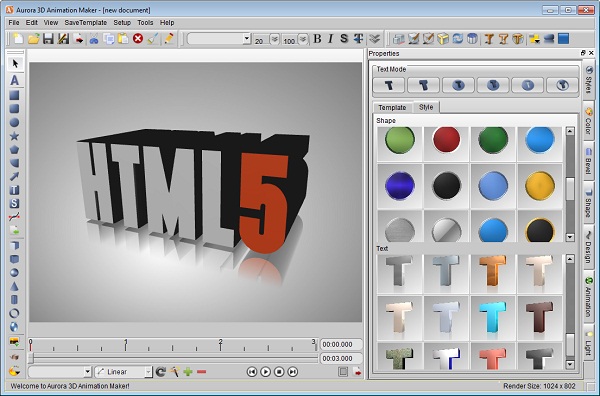The image size is (600, 396).
Task: Click the copy icon in toolbar
Action: point(109,39)
